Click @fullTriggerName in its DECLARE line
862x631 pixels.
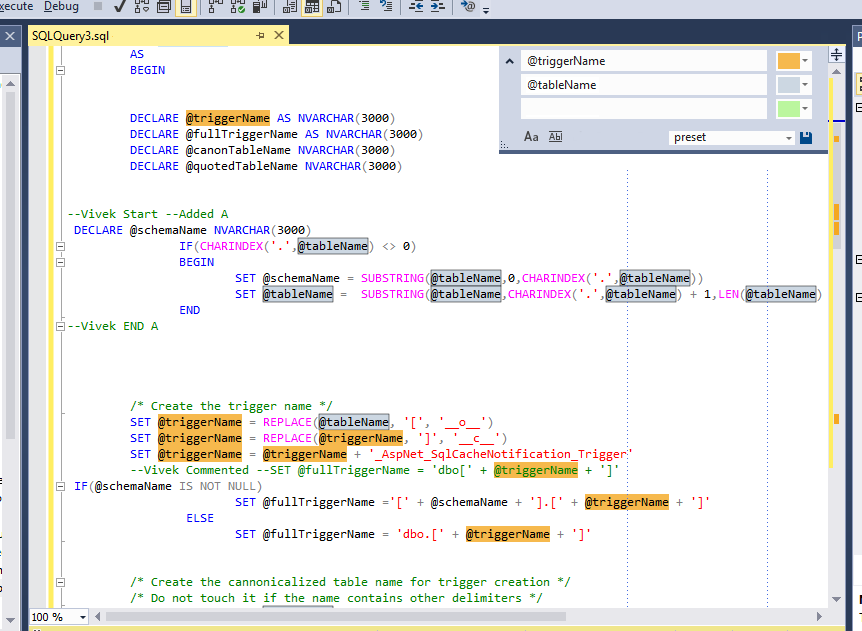[x=241, y=134]
